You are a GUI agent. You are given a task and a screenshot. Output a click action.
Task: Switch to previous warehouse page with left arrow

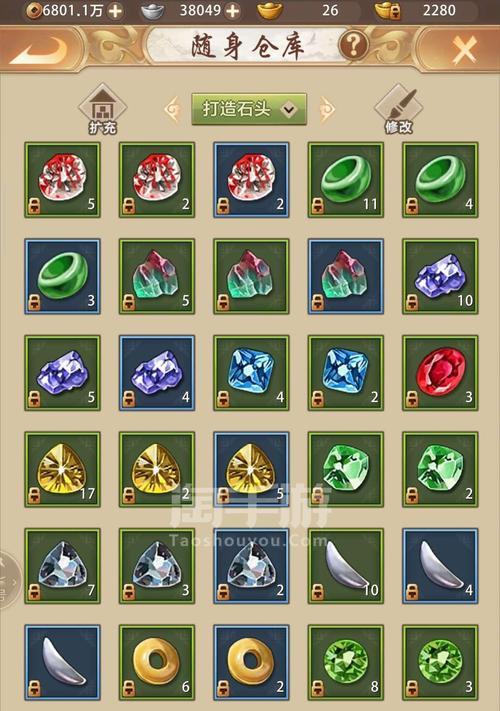[173, 109]
